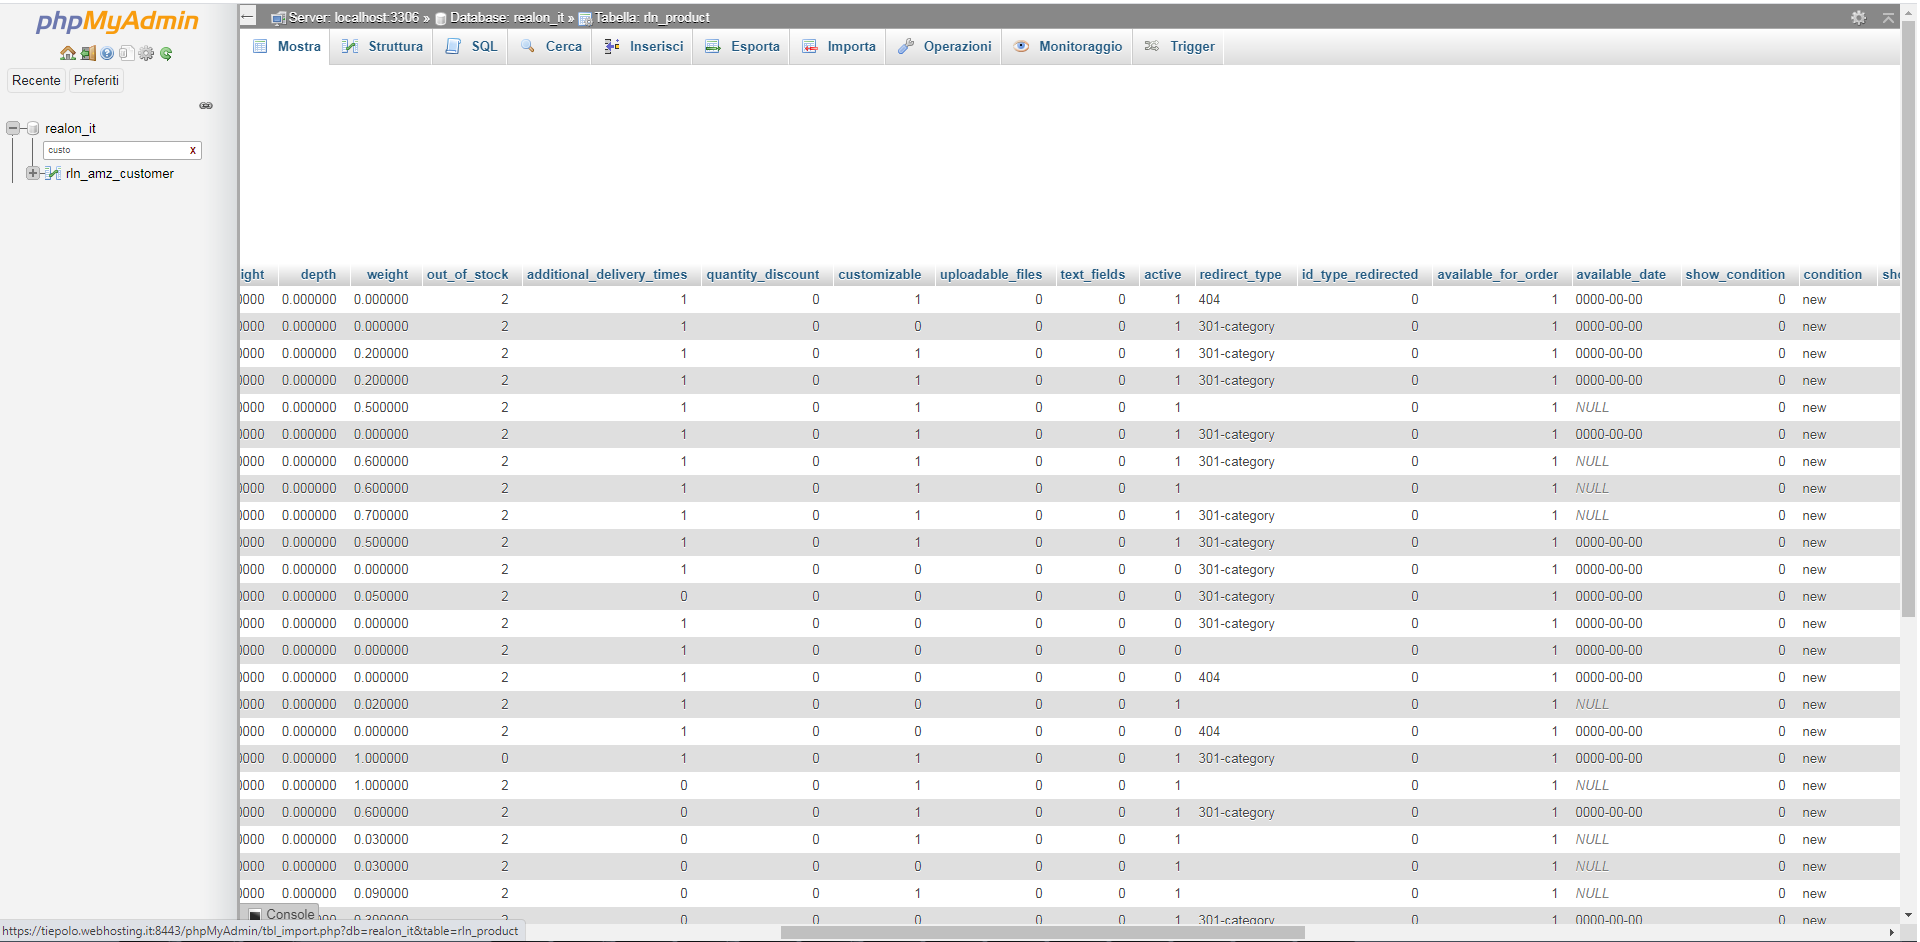The width and height of the screenshot is (1920, 942).
Task: Click the horizontal scrollbar thumb
Action: 1042,932
